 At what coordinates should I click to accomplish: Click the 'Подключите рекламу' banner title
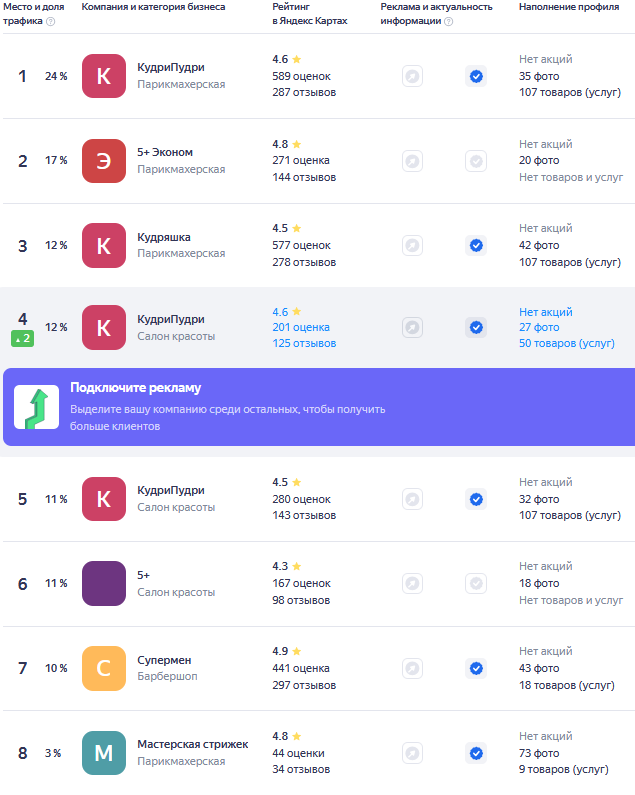(136, 388)
